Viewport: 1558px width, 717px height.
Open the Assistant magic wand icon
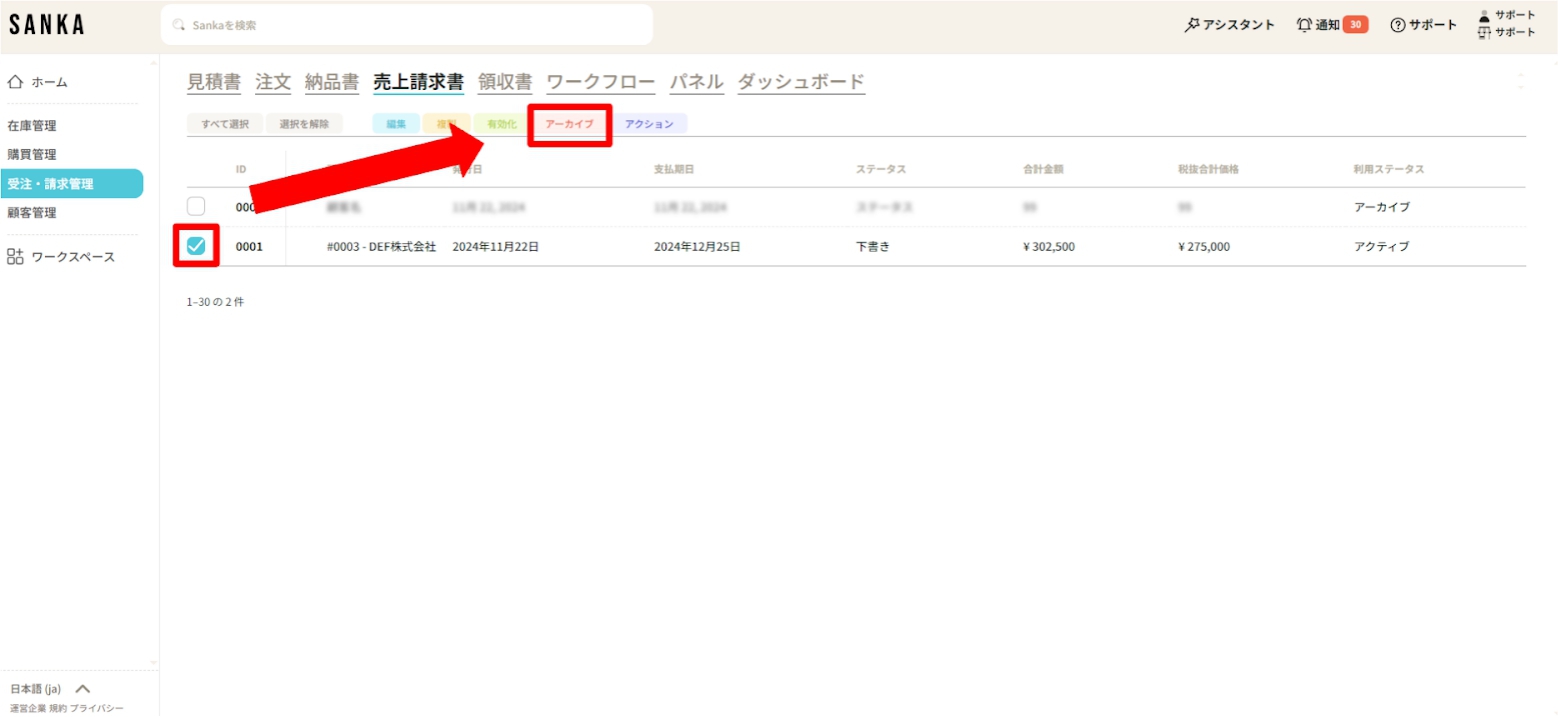1191,25
